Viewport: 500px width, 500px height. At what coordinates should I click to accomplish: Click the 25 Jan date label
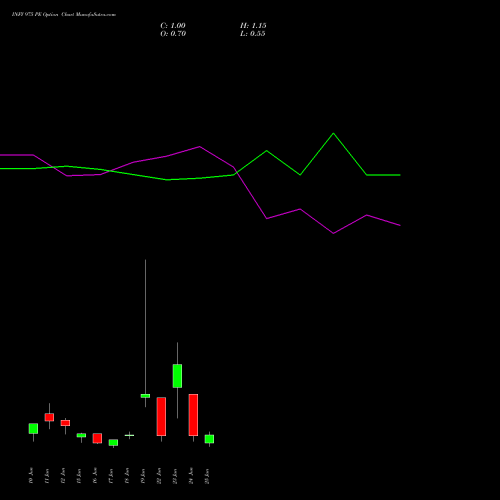coord(207,476)
